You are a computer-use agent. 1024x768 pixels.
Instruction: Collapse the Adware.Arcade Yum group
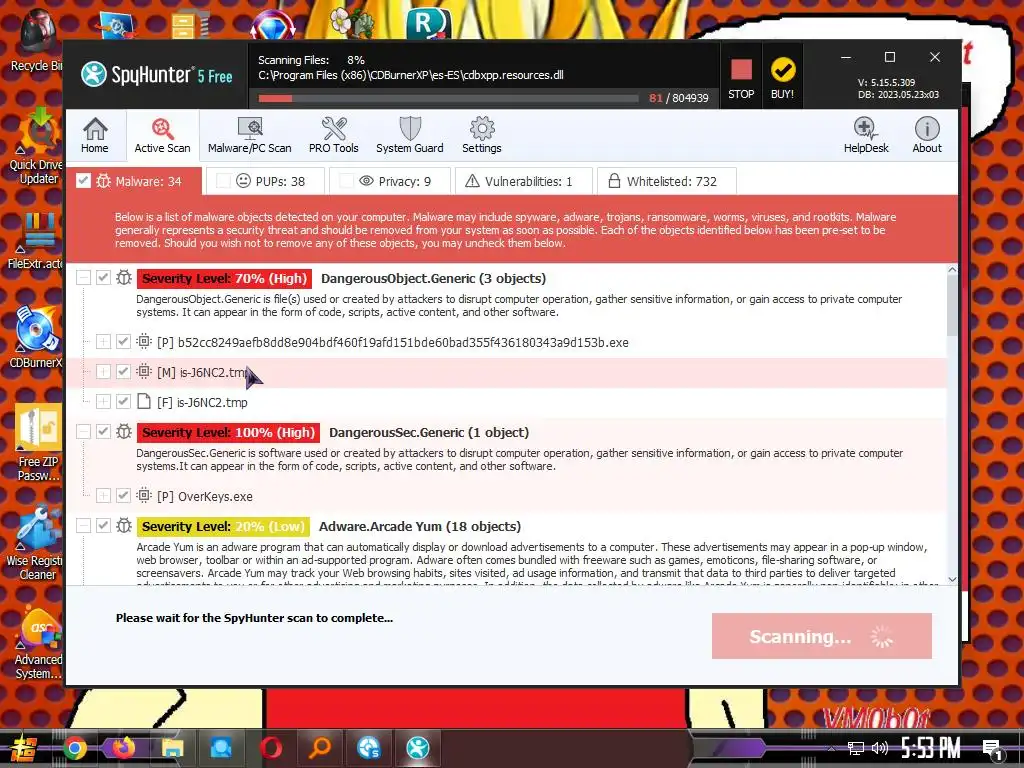click(83, 526)
